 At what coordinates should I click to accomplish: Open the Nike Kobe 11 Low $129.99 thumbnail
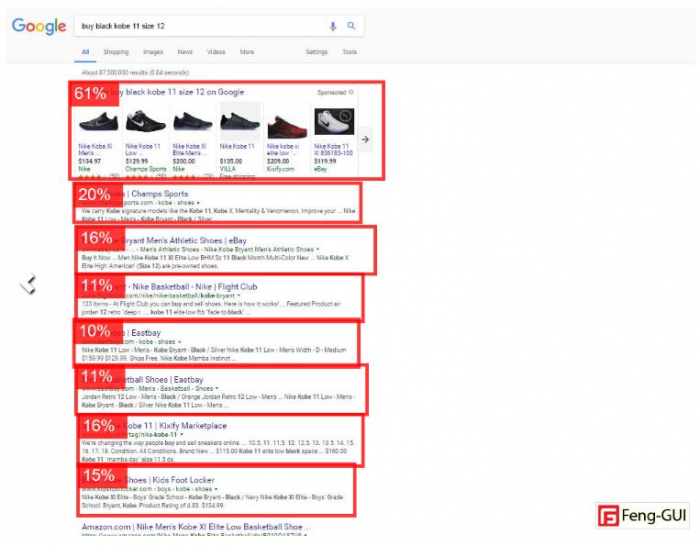(146, 121)
